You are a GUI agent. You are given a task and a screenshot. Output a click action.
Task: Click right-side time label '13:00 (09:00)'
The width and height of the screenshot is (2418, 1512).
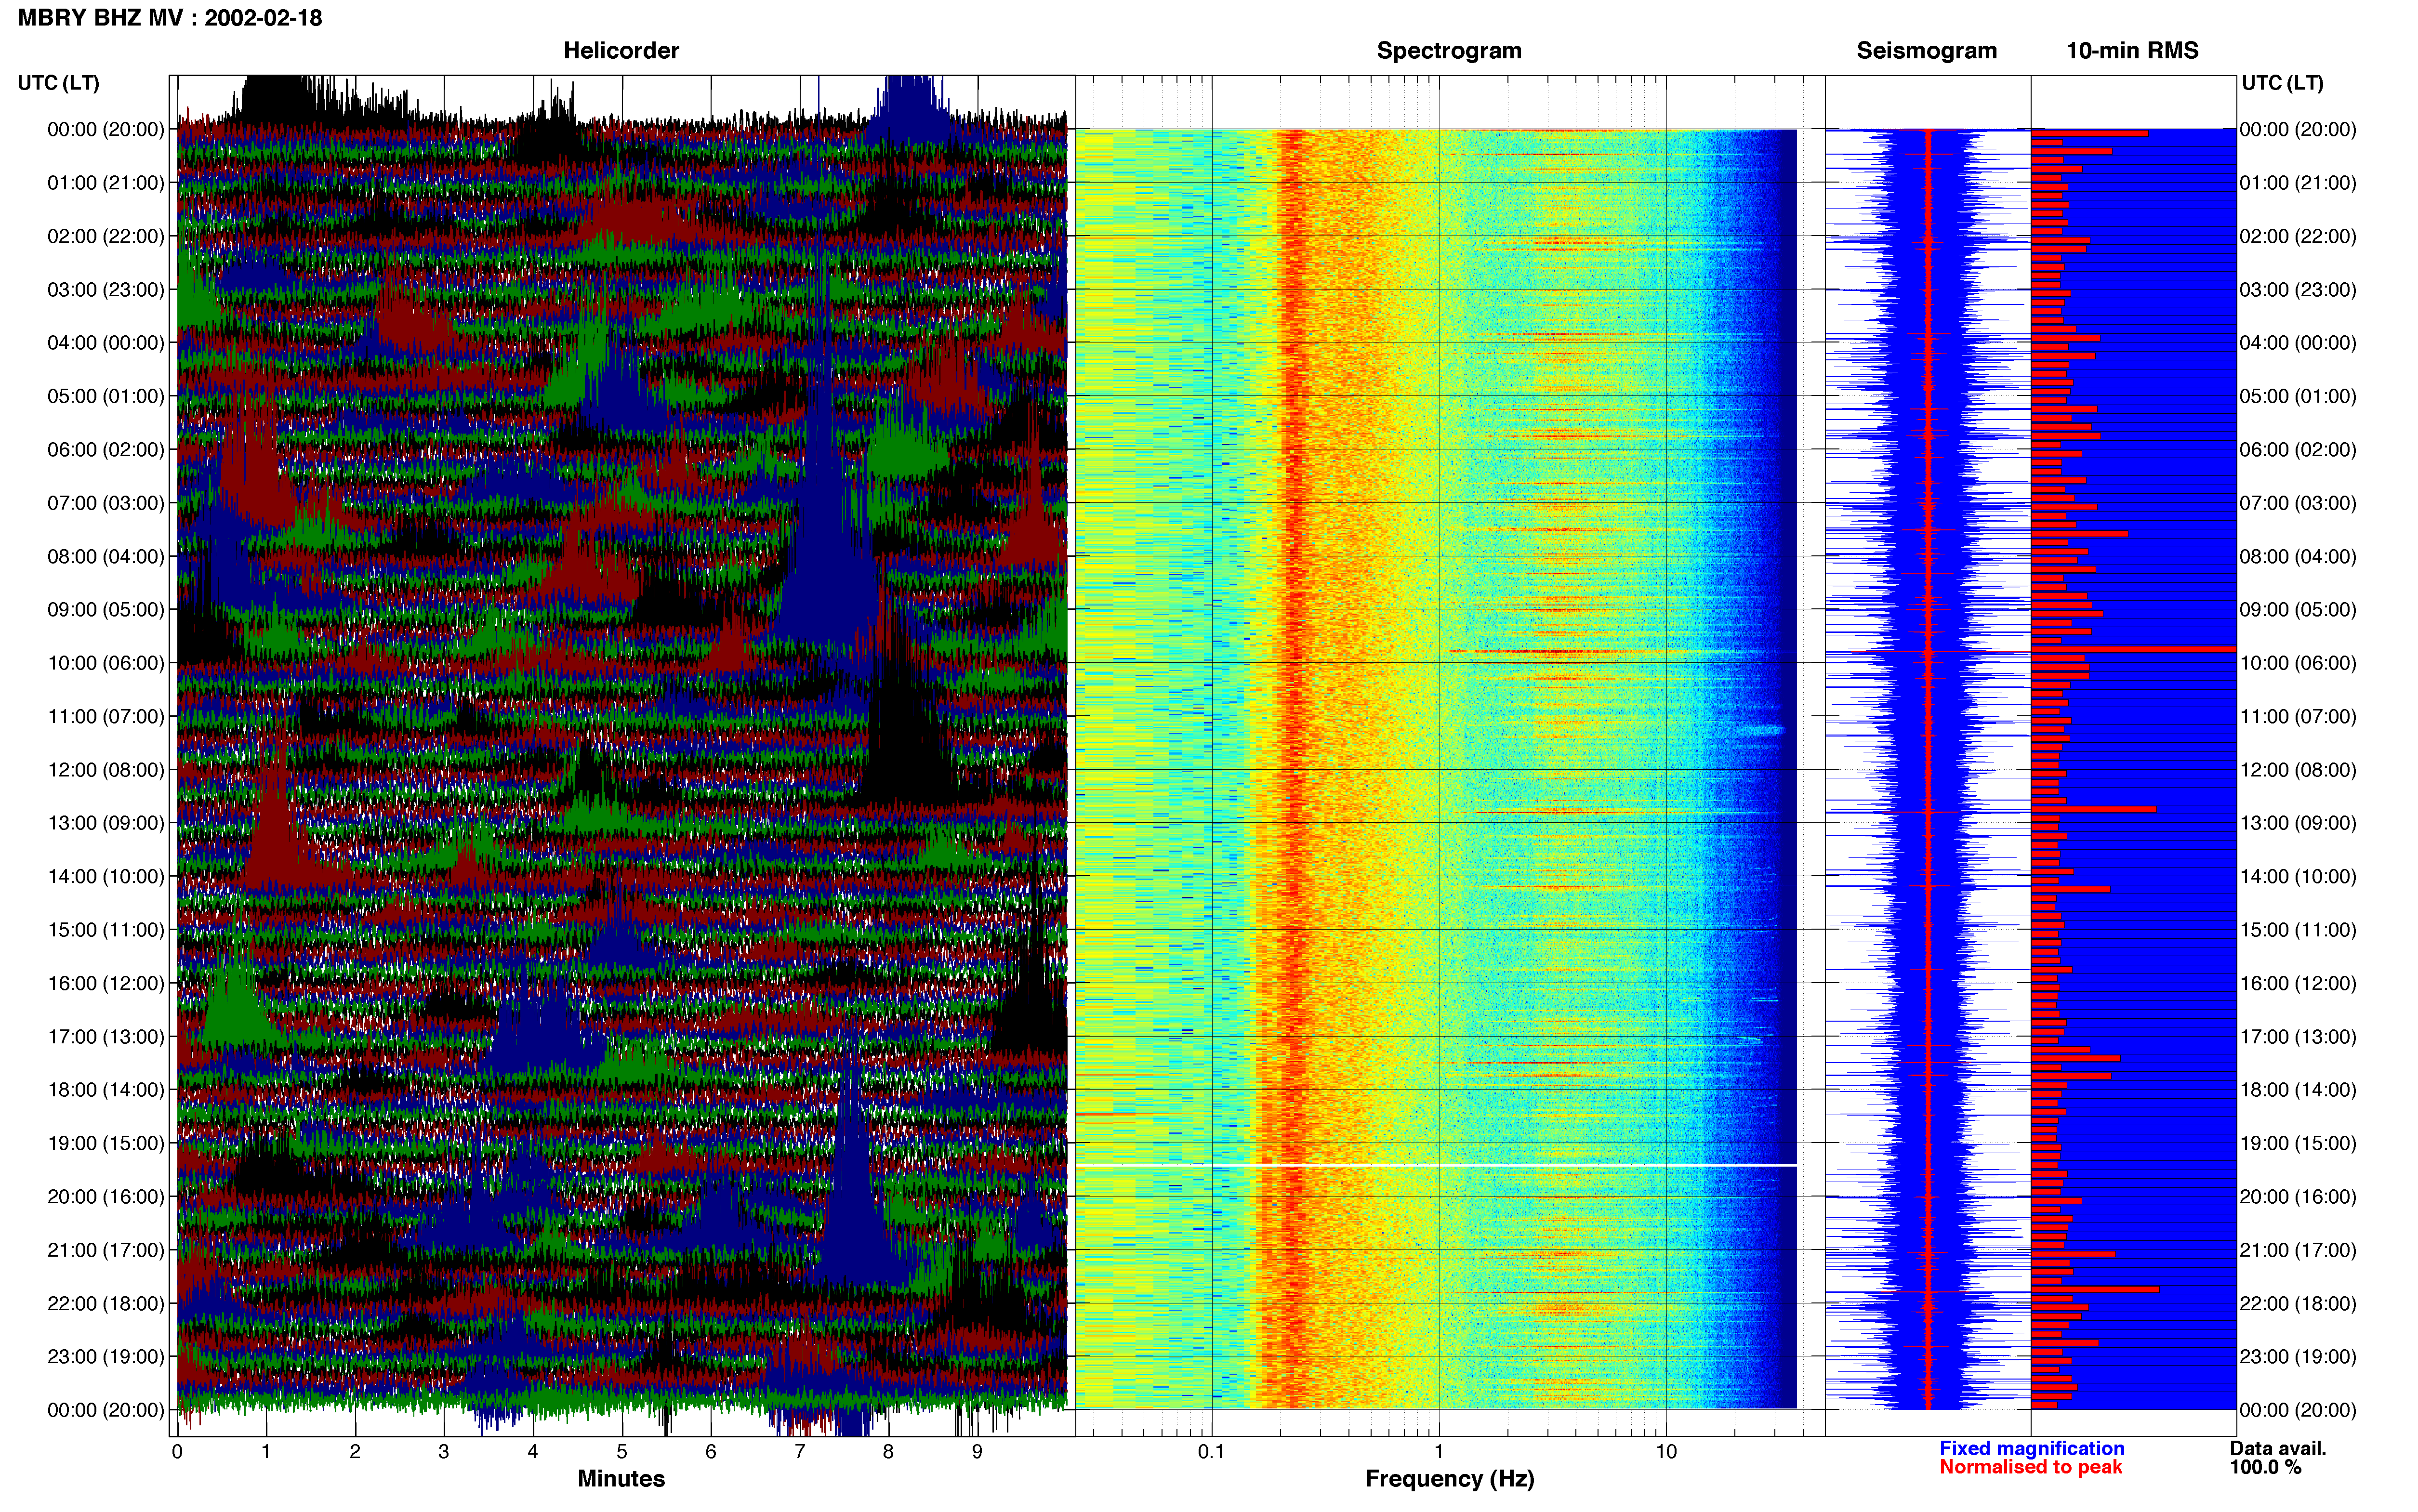pos(2298,823)
